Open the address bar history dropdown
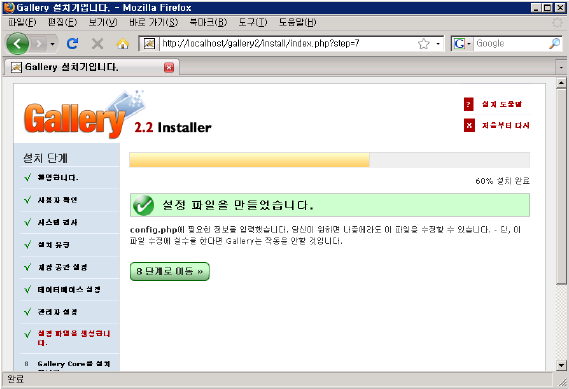The height and width of the screenshot is (389, 569). (x=438, y=44)
